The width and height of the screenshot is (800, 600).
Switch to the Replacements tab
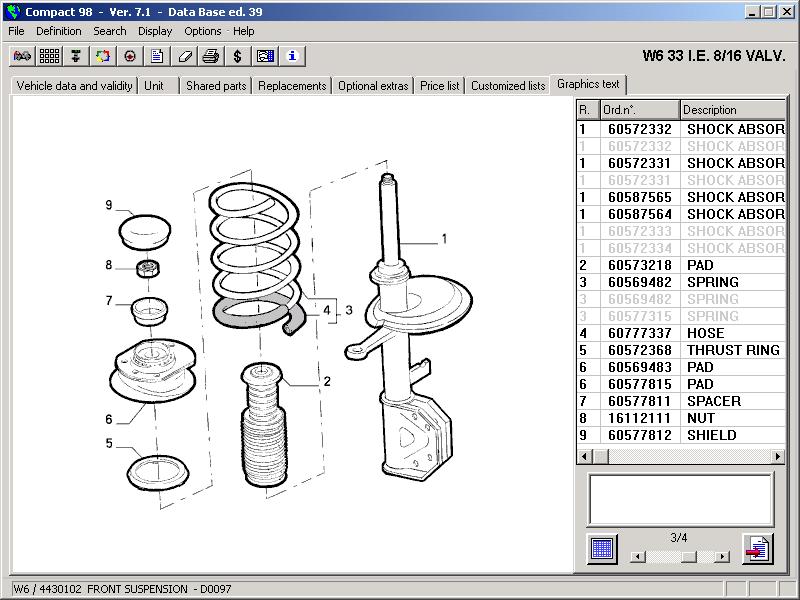[x=292, y=86]
